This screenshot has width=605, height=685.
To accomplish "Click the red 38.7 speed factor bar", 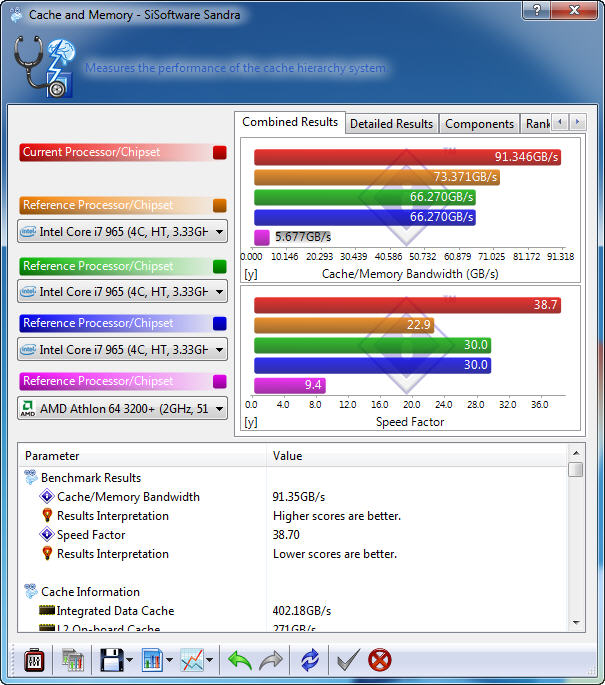I will point(407,304).
